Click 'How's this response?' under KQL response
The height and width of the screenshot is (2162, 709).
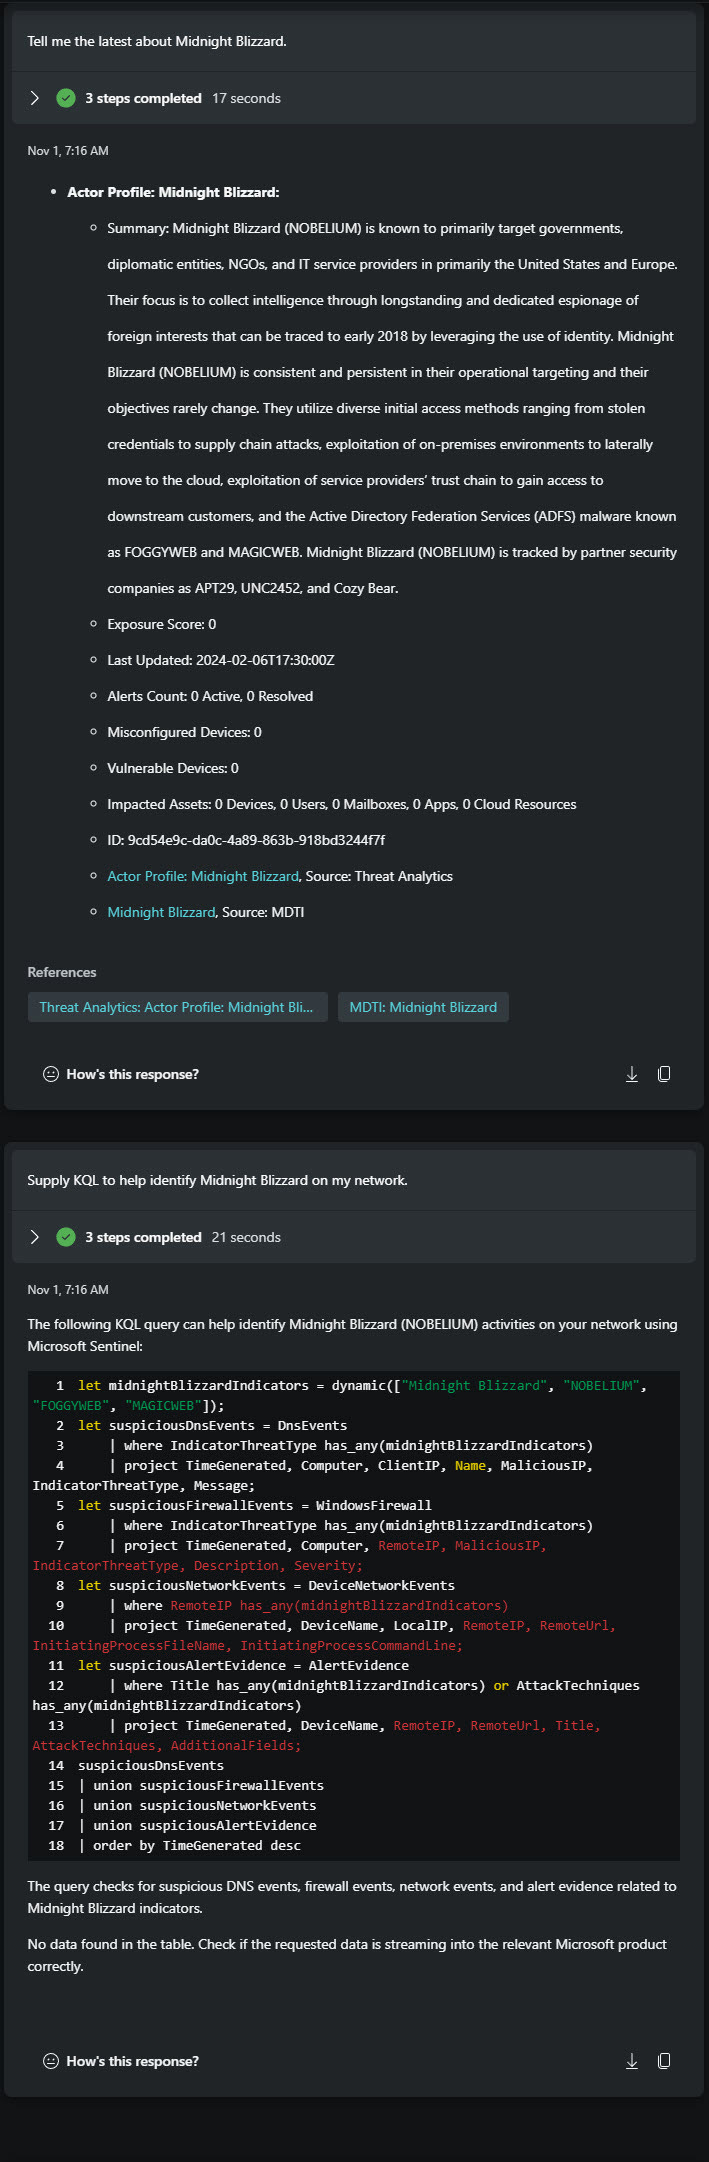point(133,2061)
